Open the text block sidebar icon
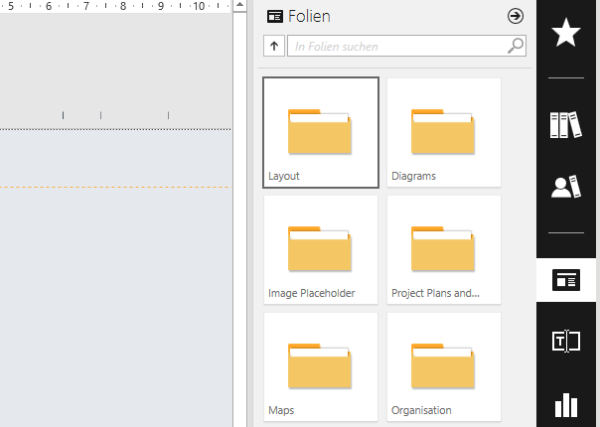The width and height of the screenshot is (600, 427). (x=566, y=342)
